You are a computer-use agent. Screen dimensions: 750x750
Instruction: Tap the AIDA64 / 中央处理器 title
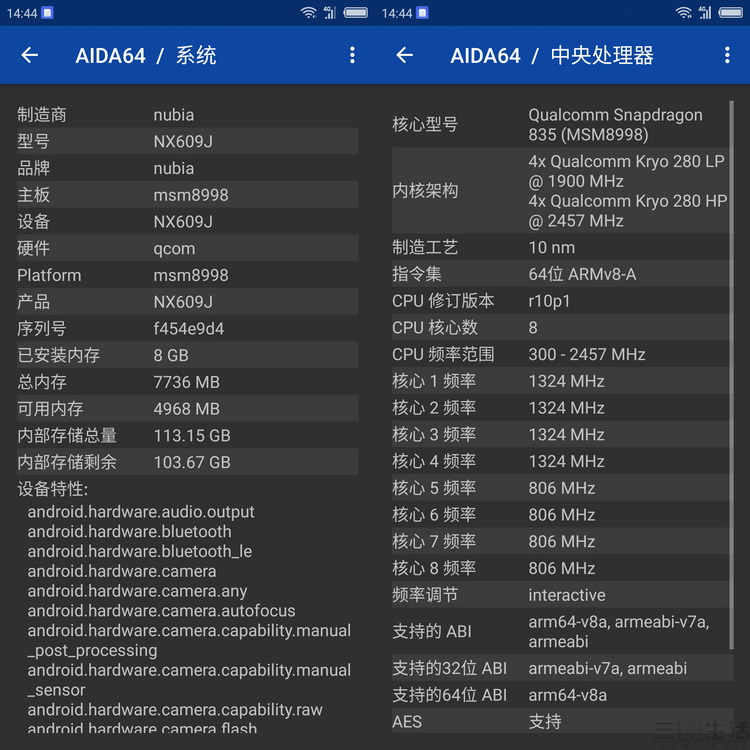pyautogui.click(x=552, y=55)
